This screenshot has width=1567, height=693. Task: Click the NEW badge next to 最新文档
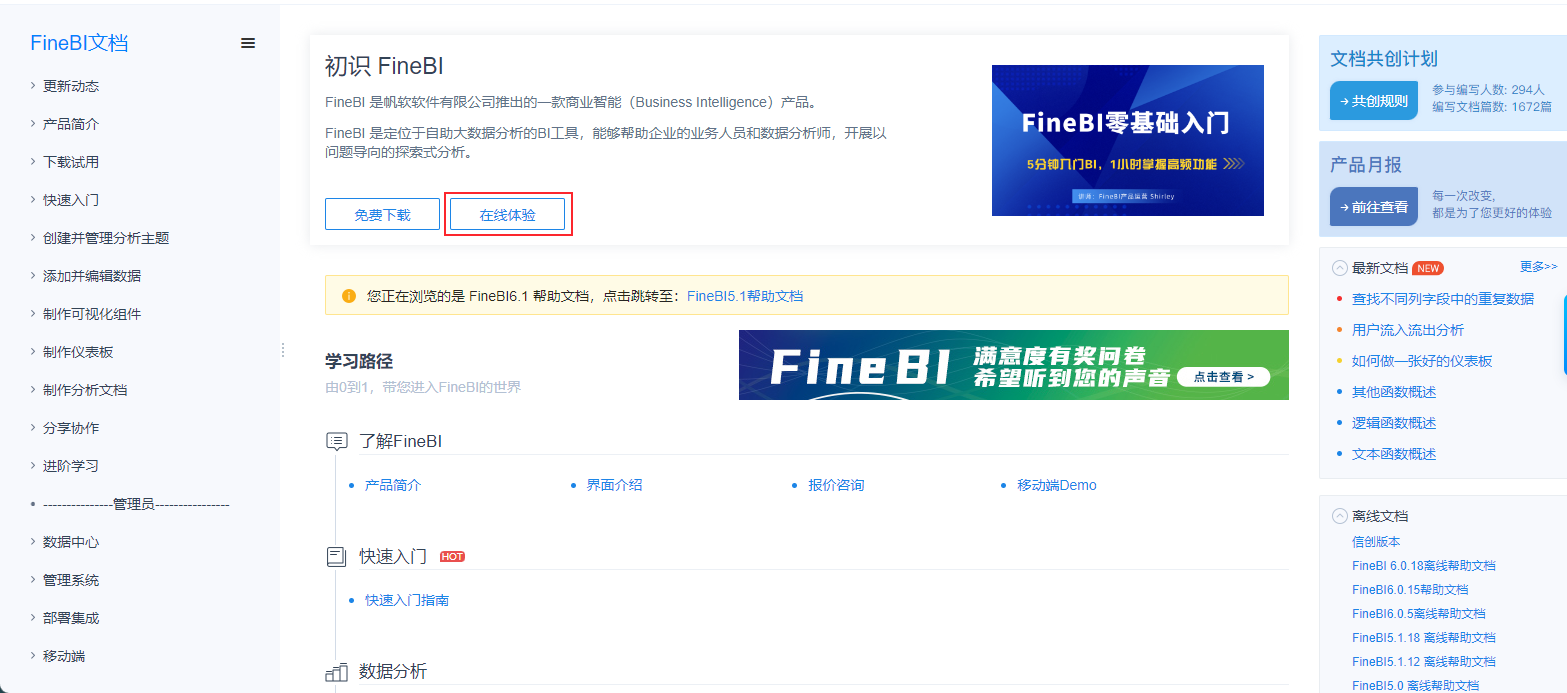(x=1428, y=268)
